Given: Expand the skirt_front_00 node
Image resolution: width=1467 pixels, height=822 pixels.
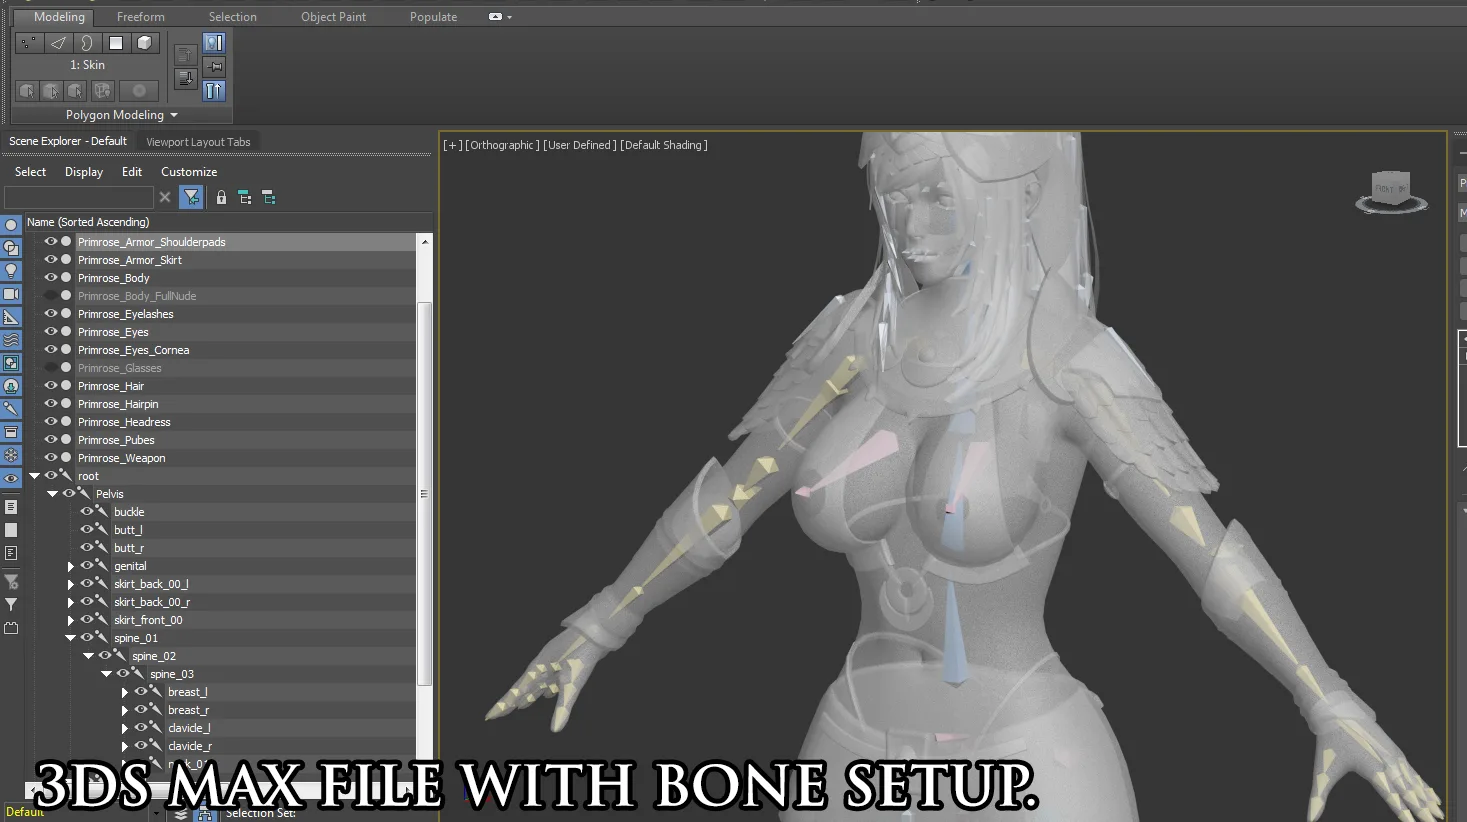Looking at the screenshot, I should (71, 620).
